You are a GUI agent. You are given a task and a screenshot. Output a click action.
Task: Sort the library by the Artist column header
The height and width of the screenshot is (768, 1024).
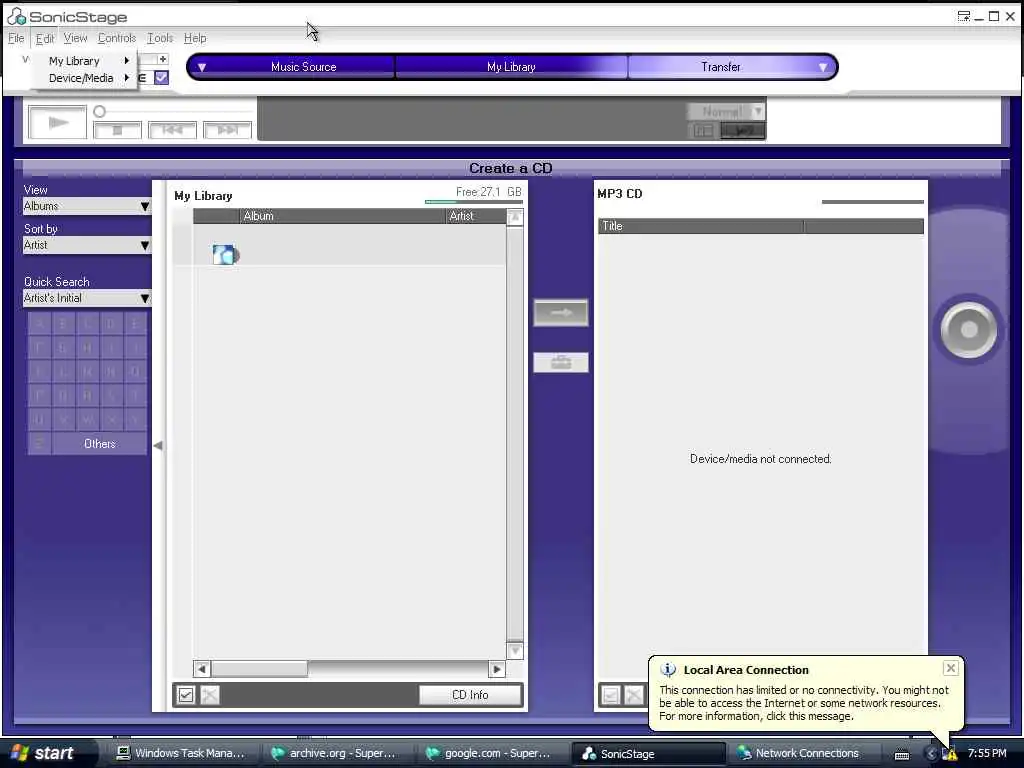click(476, 216)
